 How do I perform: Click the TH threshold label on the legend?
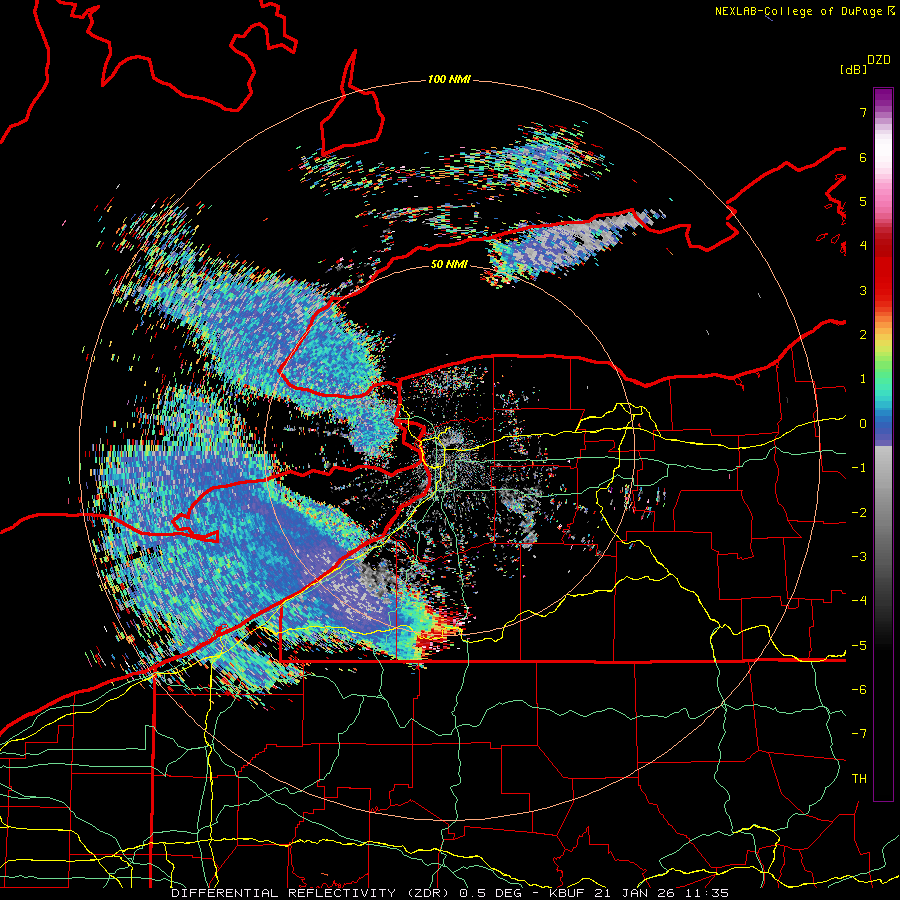pyautogui.click(x=859, y=779)
